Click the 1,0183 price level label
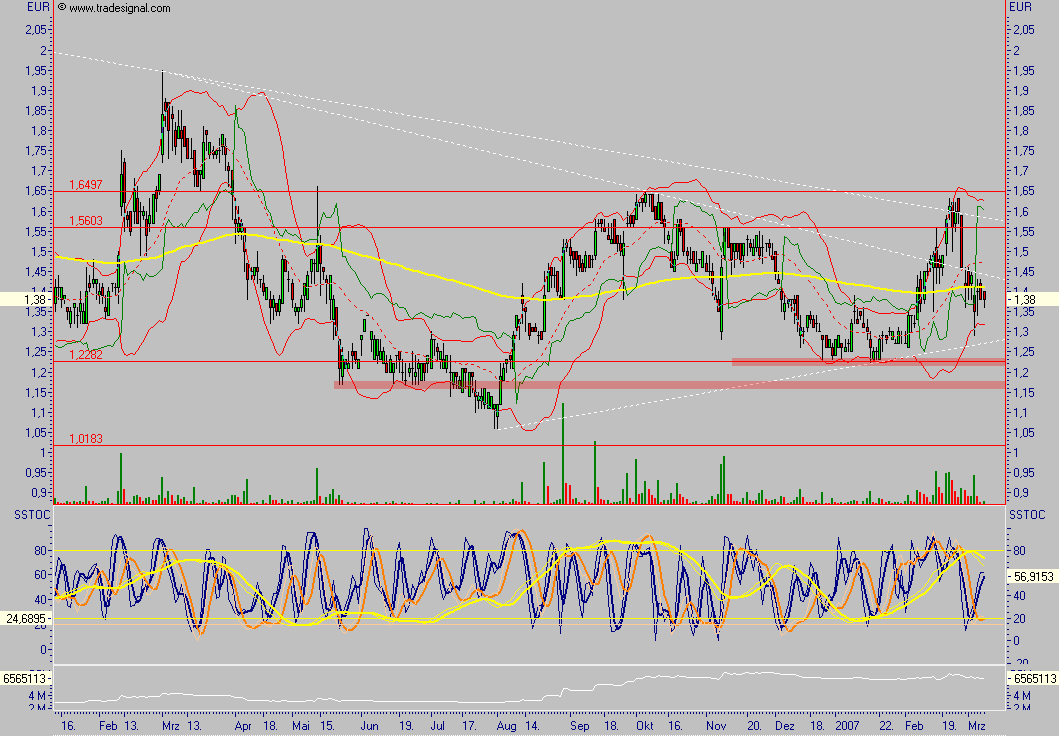Screen dimensions: 1059x736 tap(86, 439)
